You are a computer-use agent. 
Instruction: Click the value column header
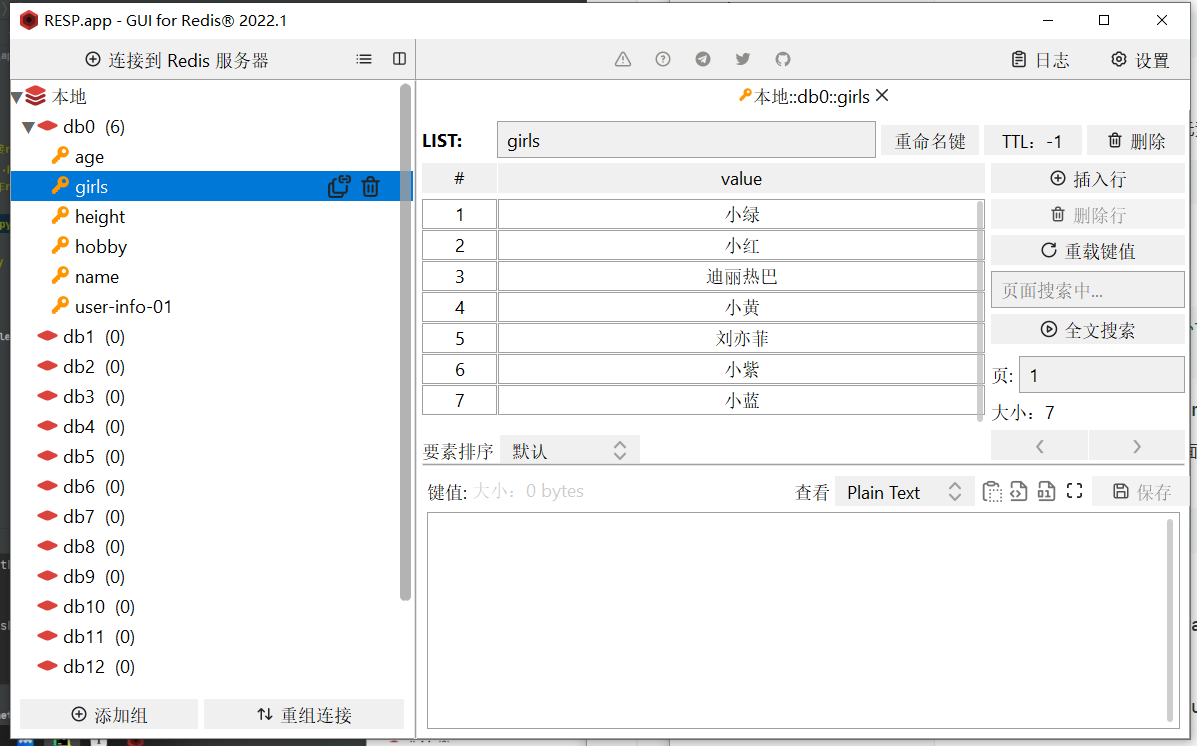(x=740, y=179)
